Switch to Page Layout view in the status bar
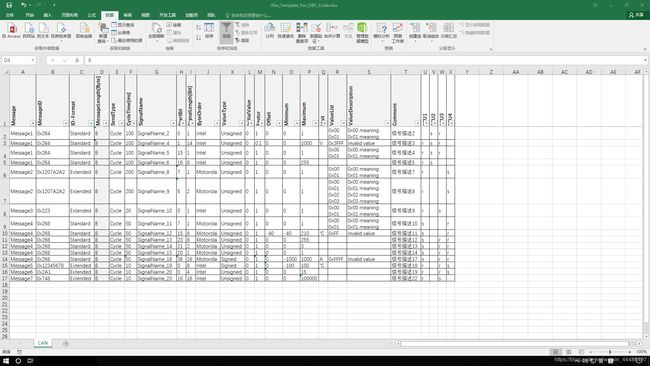The image size is (650, 366). click(569, 351)
